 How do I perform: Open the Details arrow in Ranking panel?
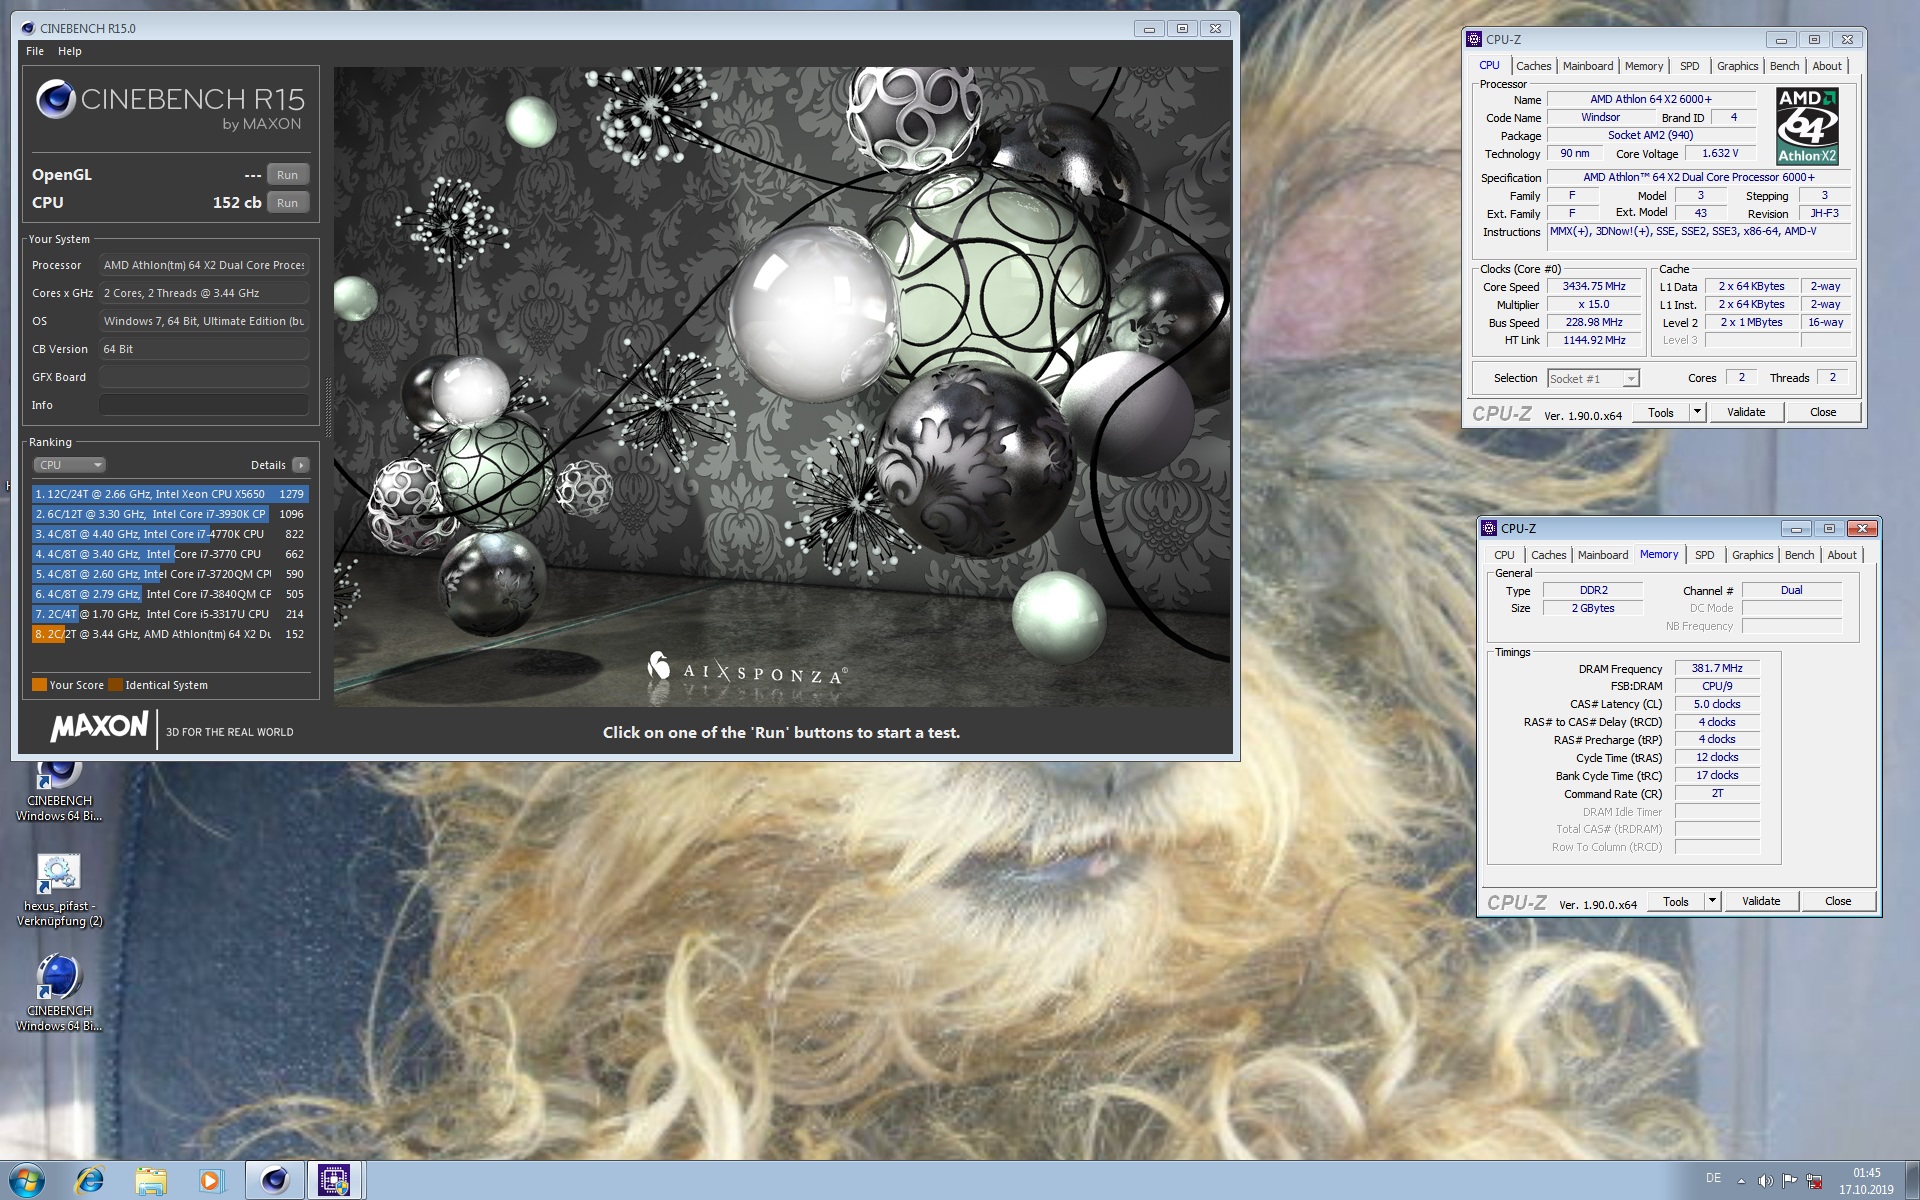301,465
